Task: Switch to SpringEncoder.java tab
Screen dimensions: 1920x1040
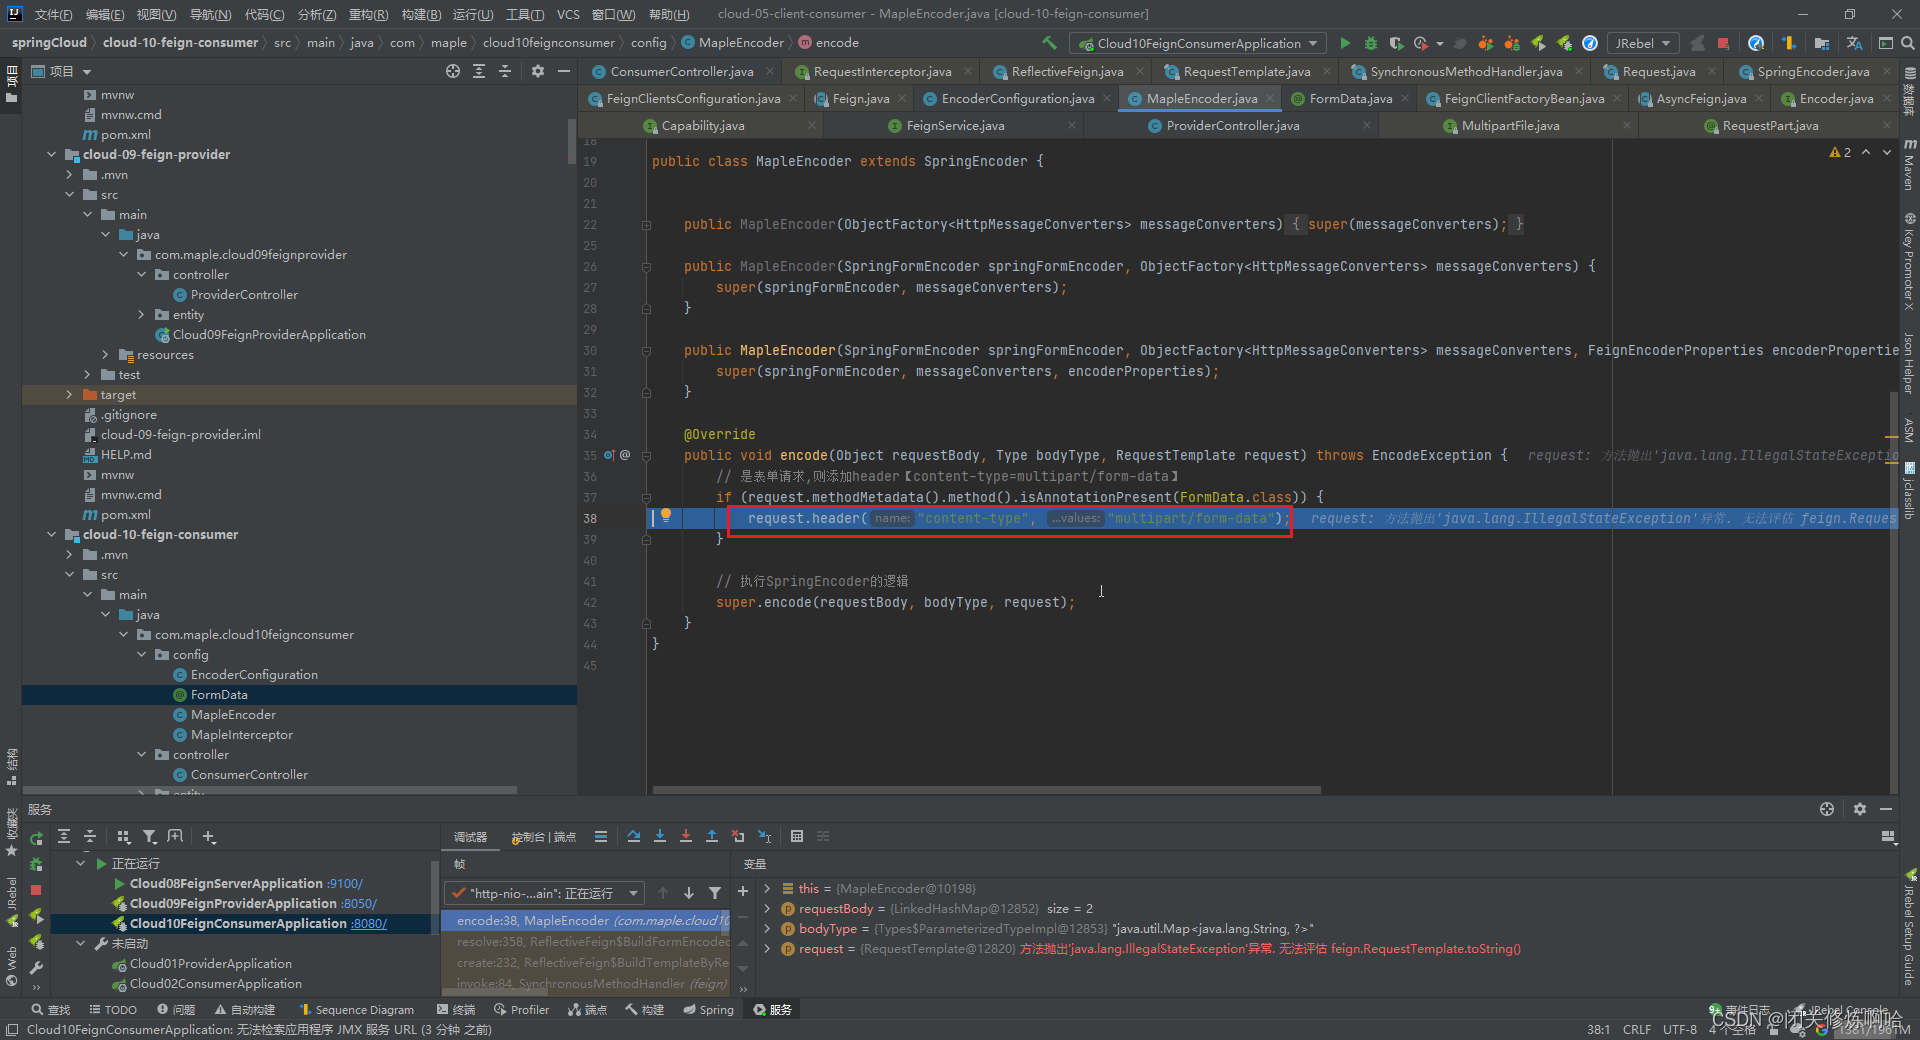Action: [x=1813, y=71]
